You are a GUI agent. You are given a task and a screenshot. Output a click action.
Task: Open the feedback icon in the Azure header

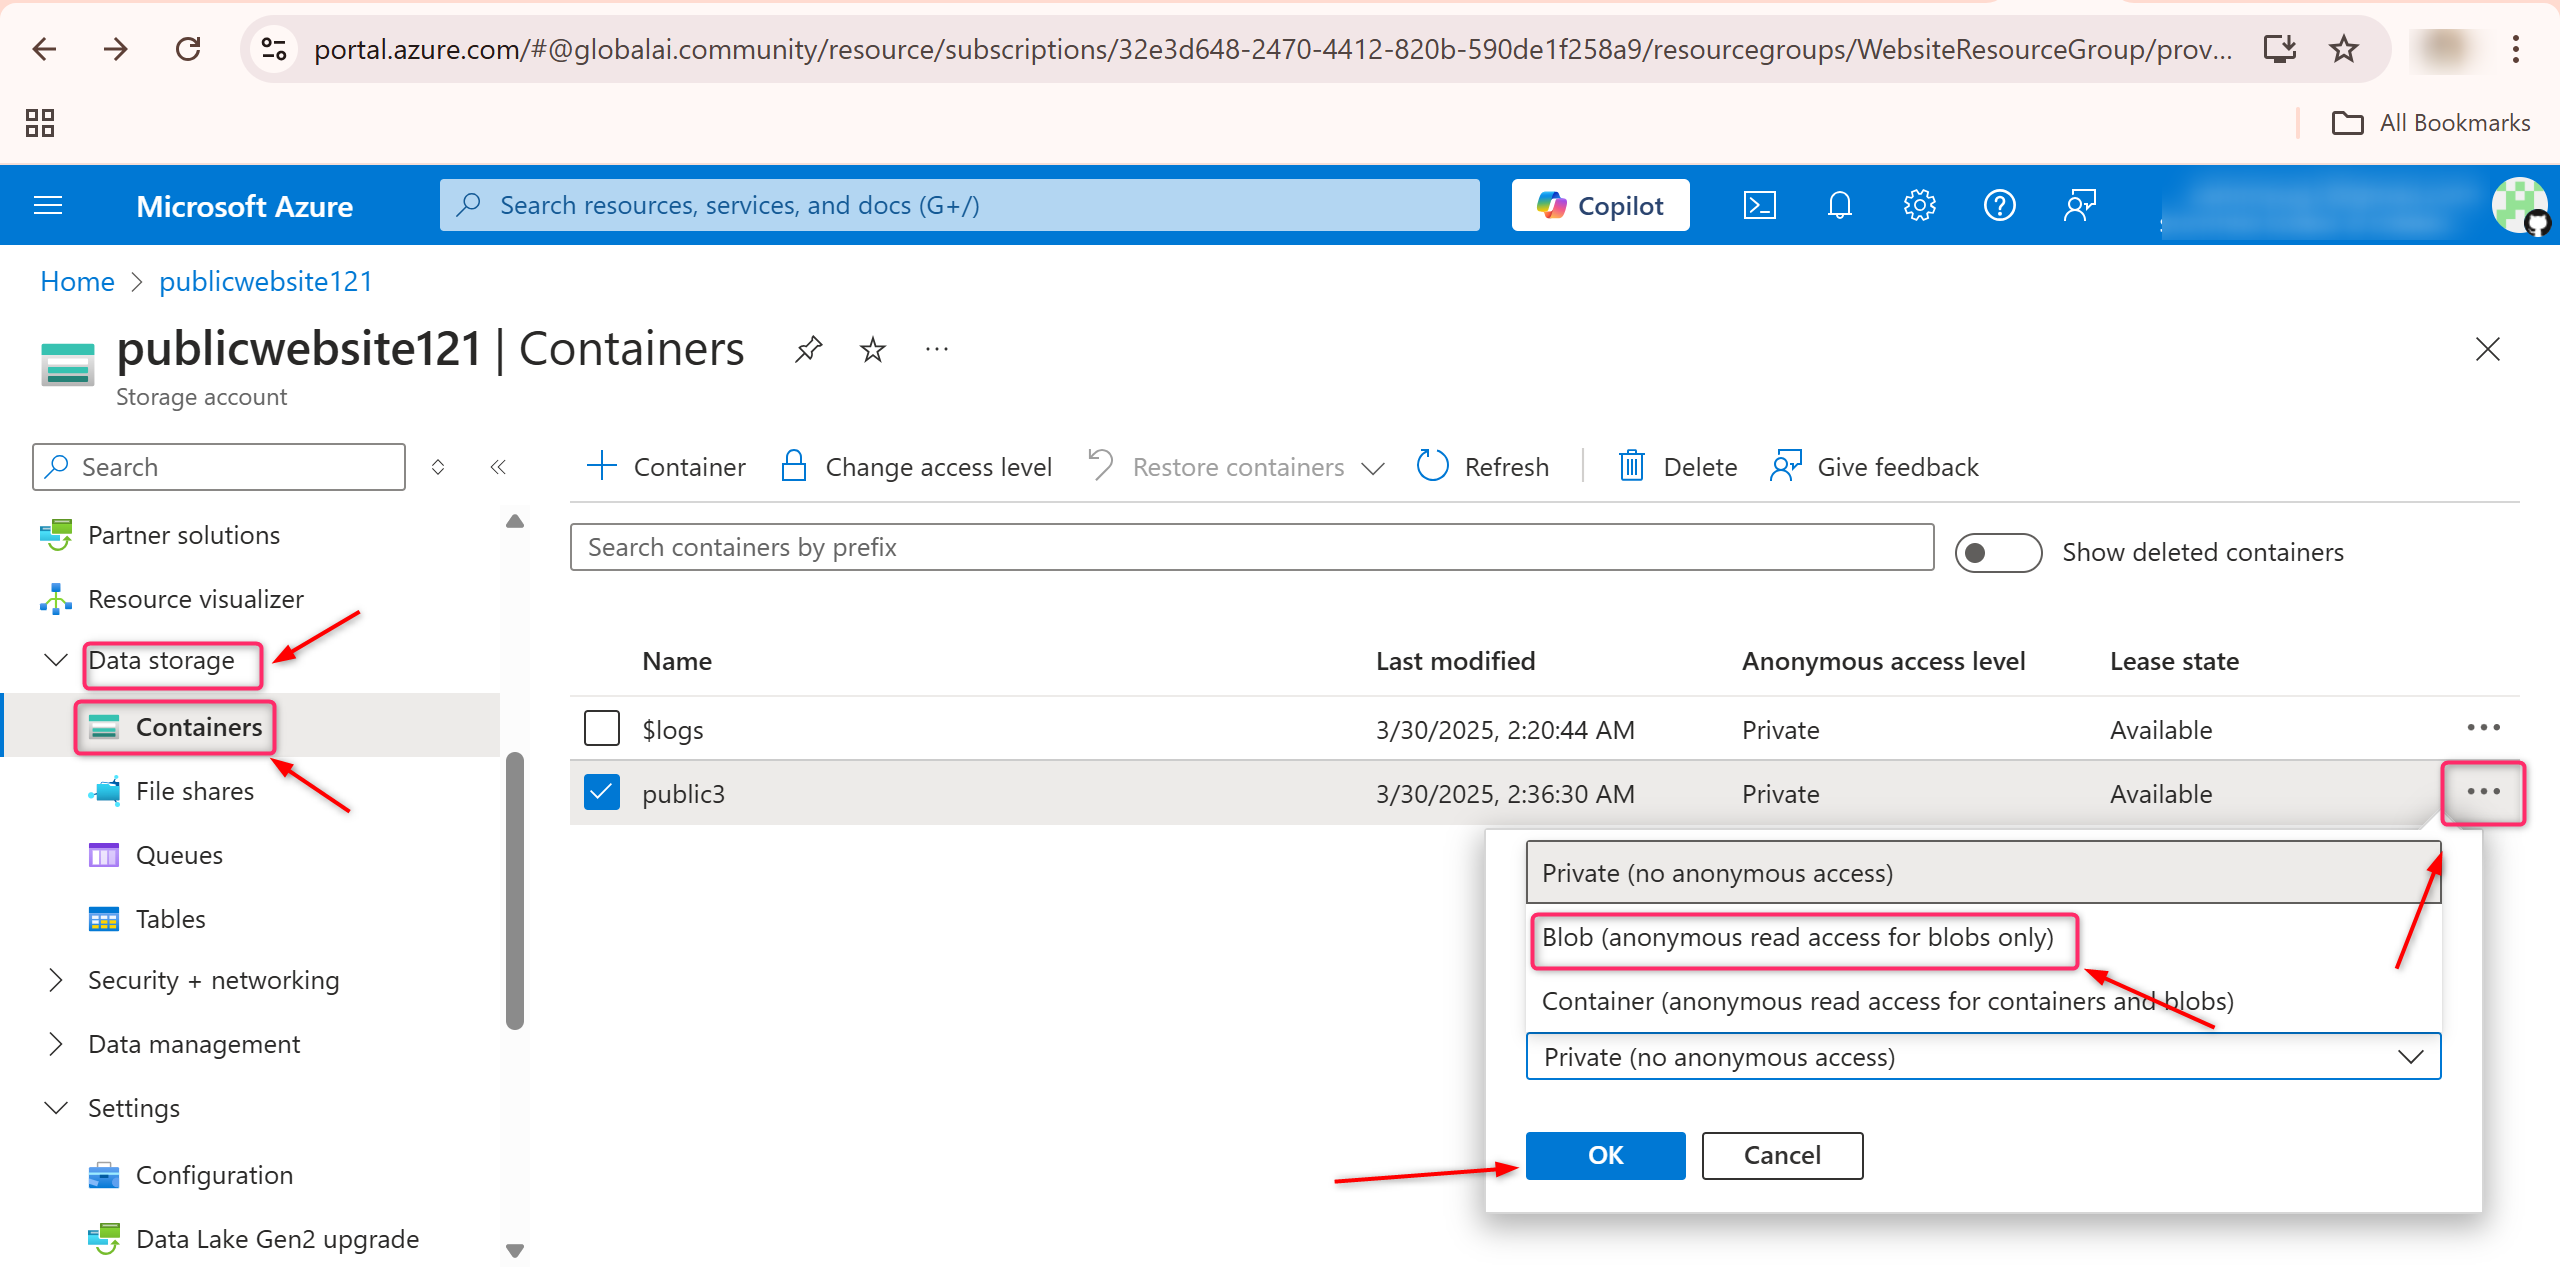click(x=2080, y=206)
